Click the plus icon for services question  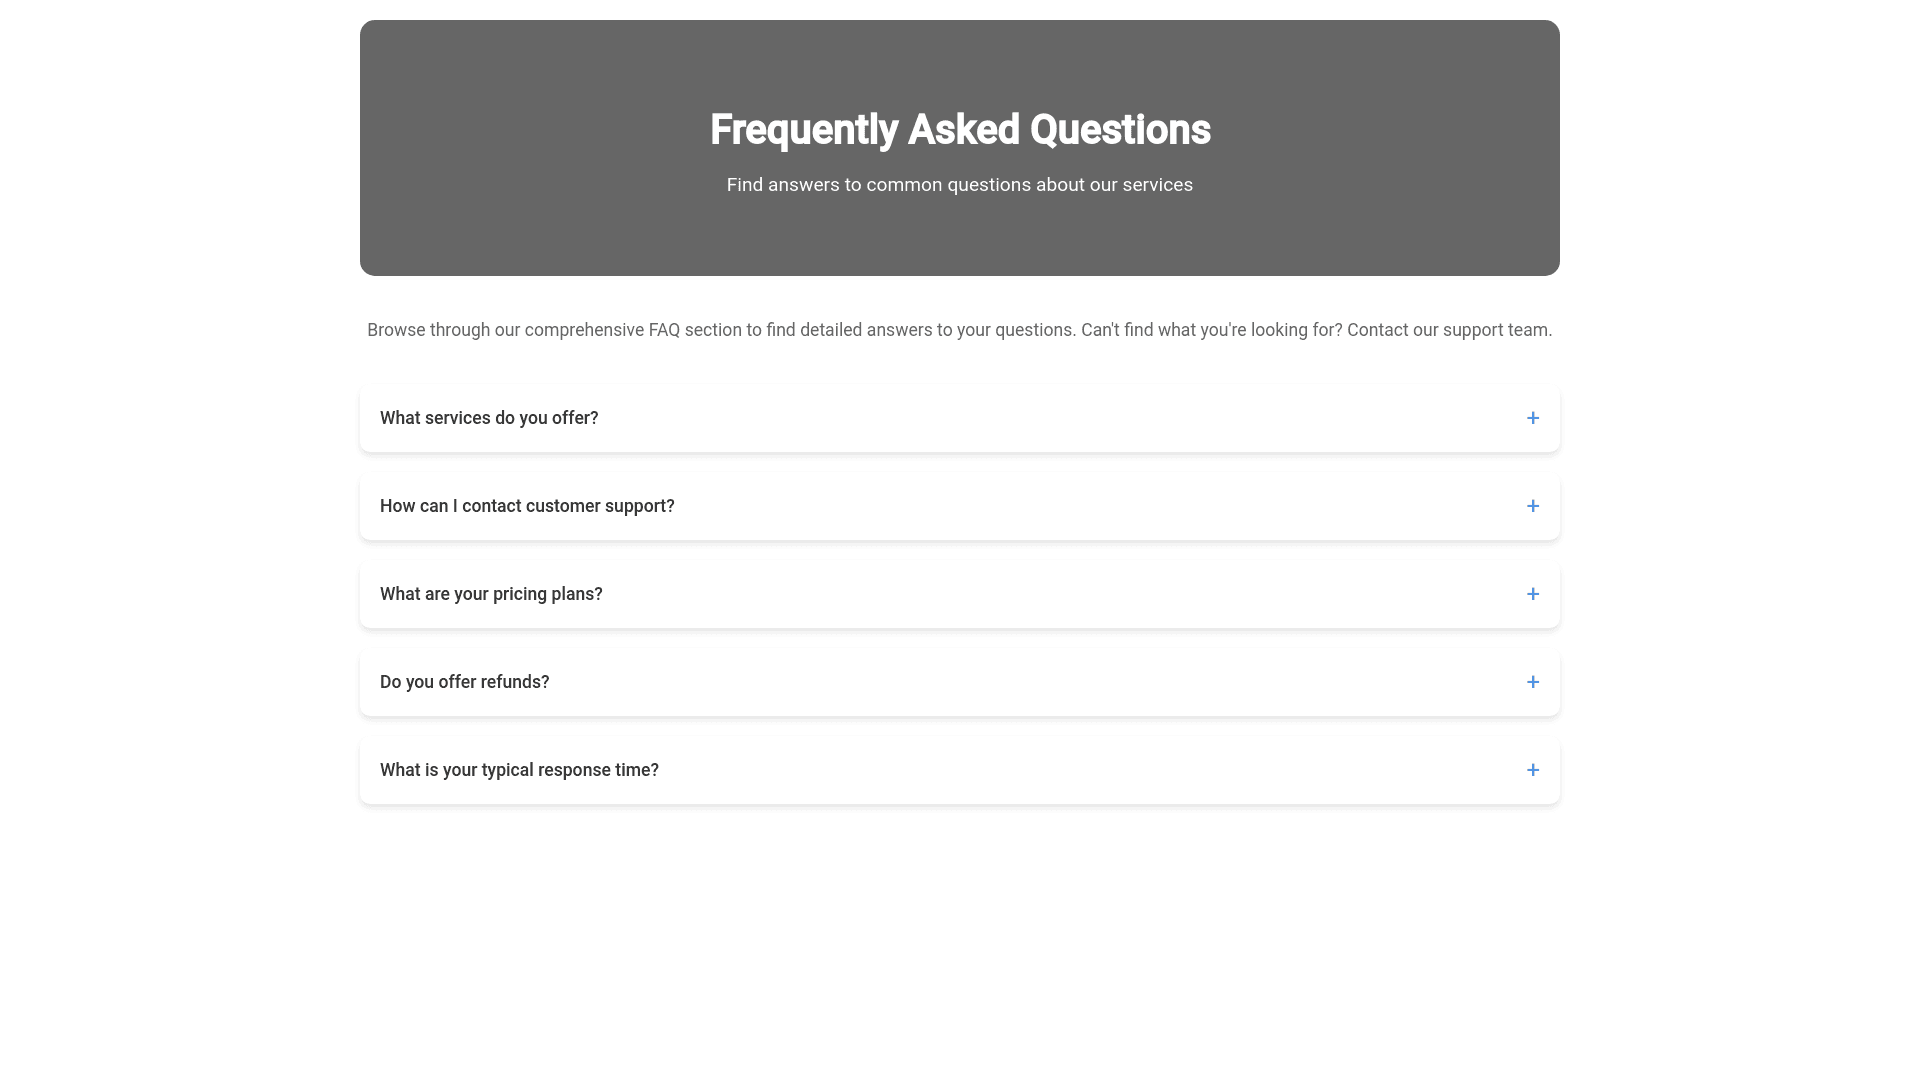1532,418
